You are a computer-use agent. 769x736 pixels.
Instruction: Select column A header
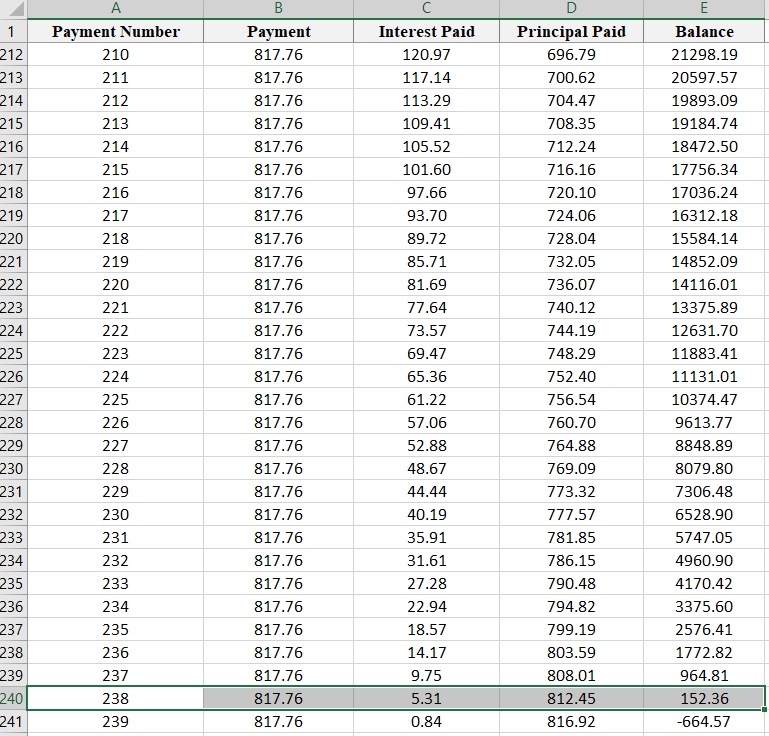point(116,8)
